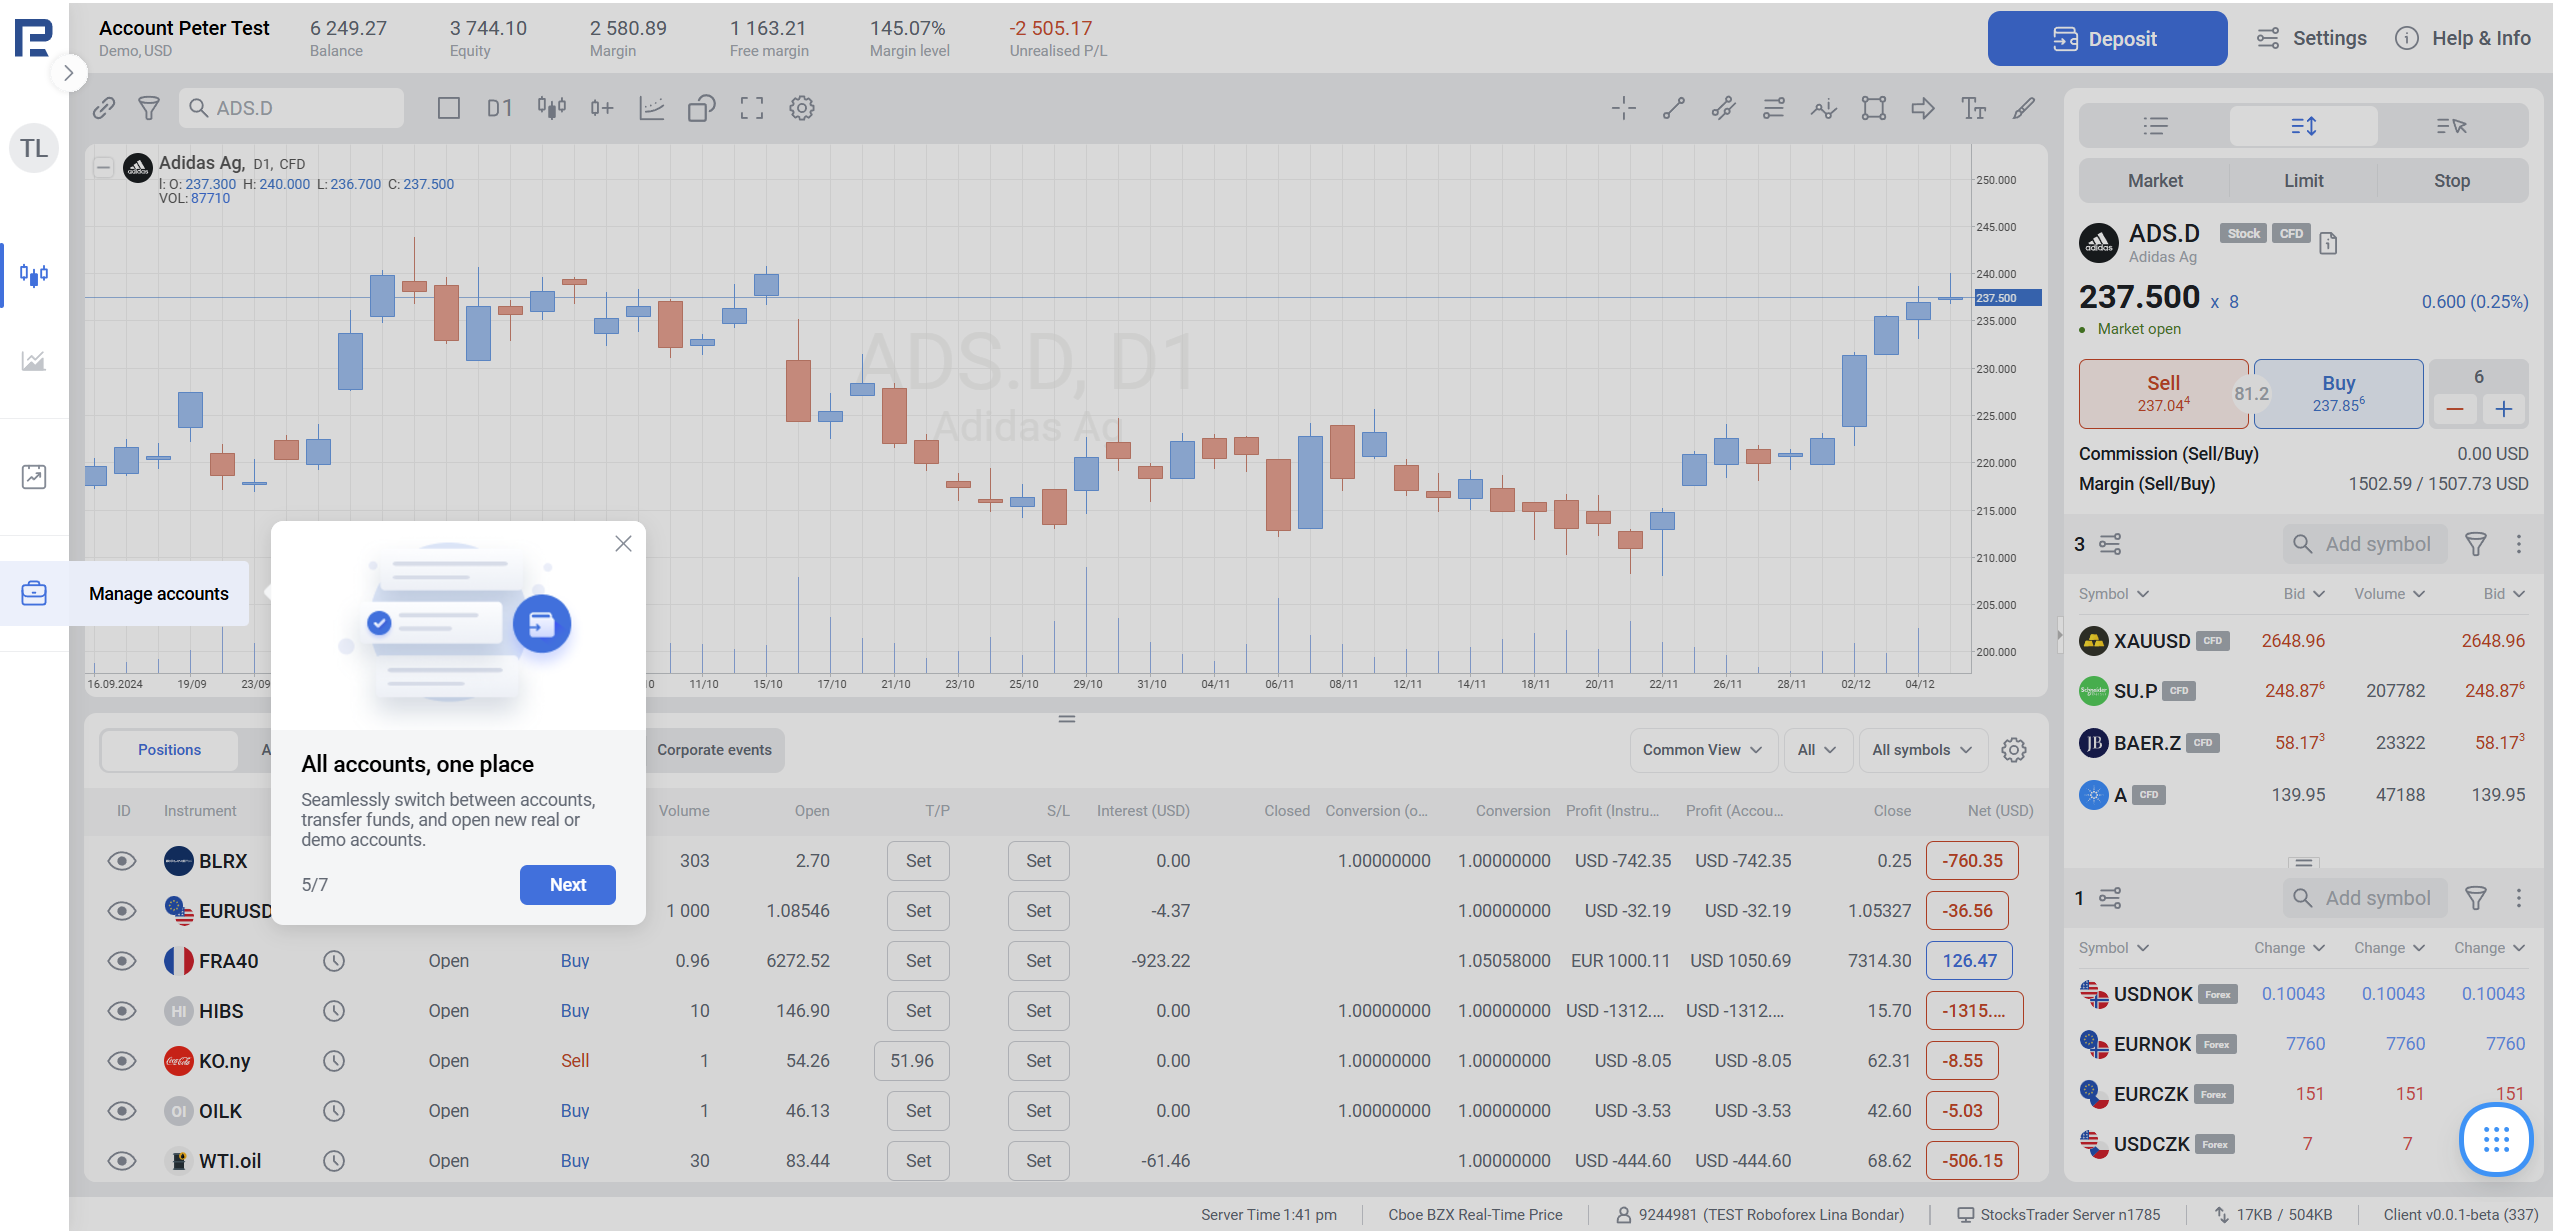The height and width of the screenshot is (1231, 2553).
Task: Toggle visibility eye for FRA40 position
Action: 122,961
